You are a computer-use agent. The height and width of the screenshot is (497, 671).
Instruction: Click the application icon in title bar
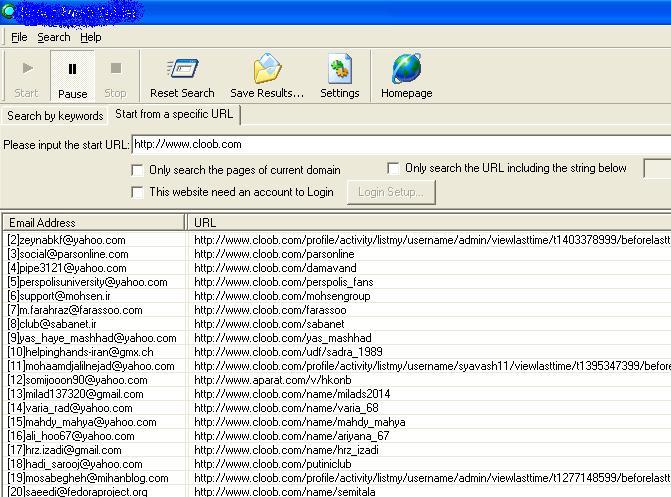[8, 11]
